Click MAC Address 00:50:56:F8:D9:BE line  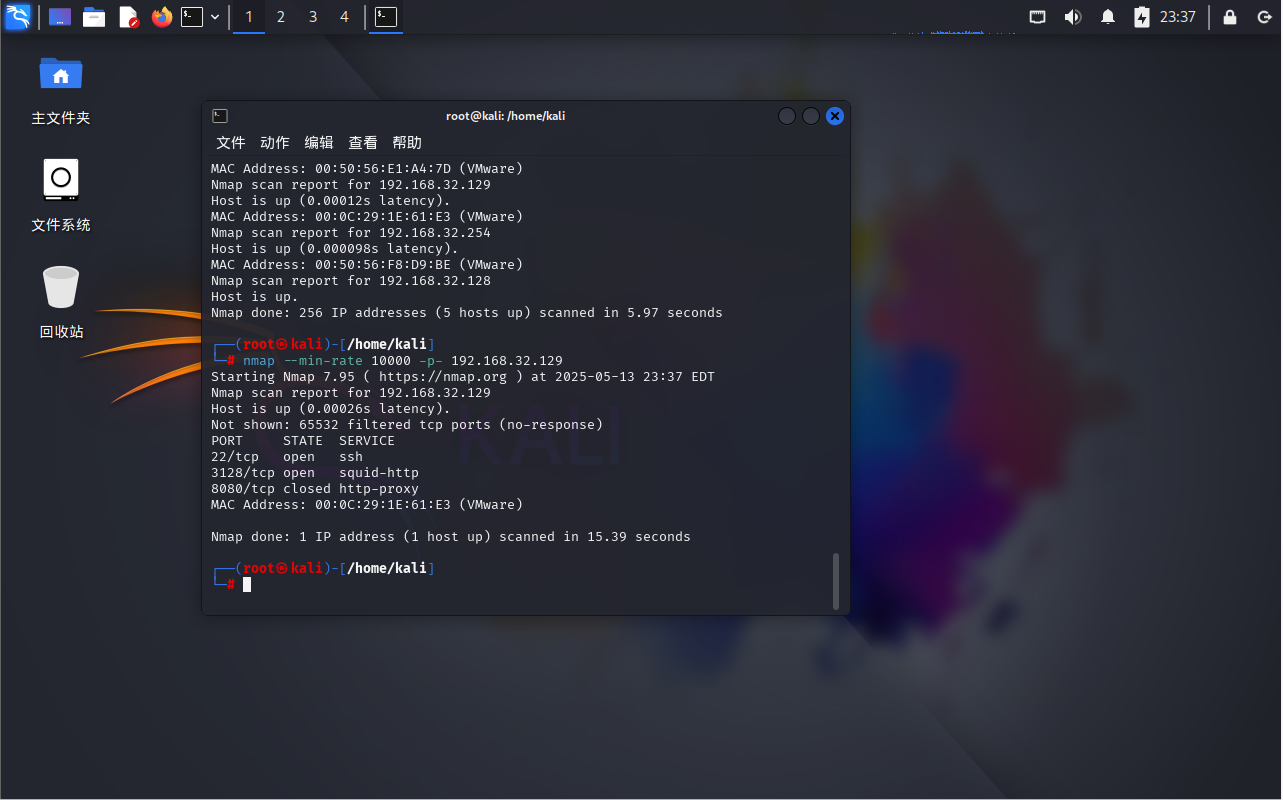click(x=367, y=265)
